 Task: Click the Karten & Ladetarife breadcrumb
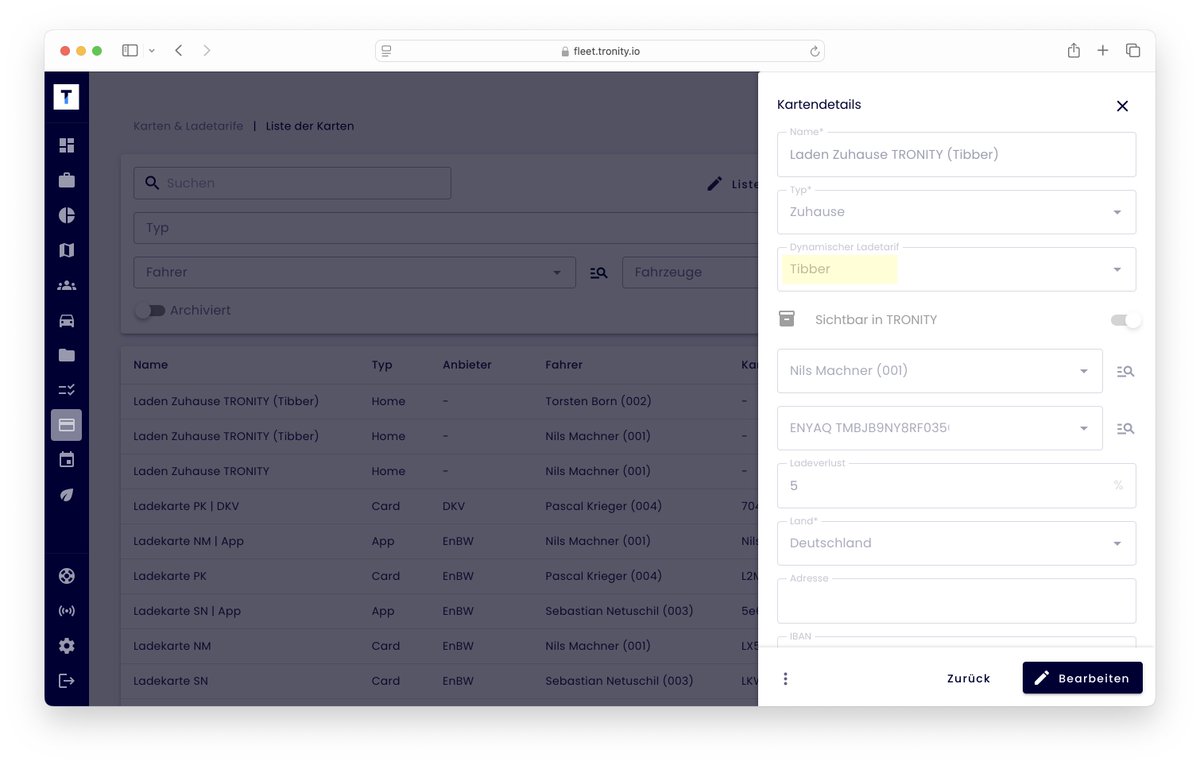(x=188, y=126)
